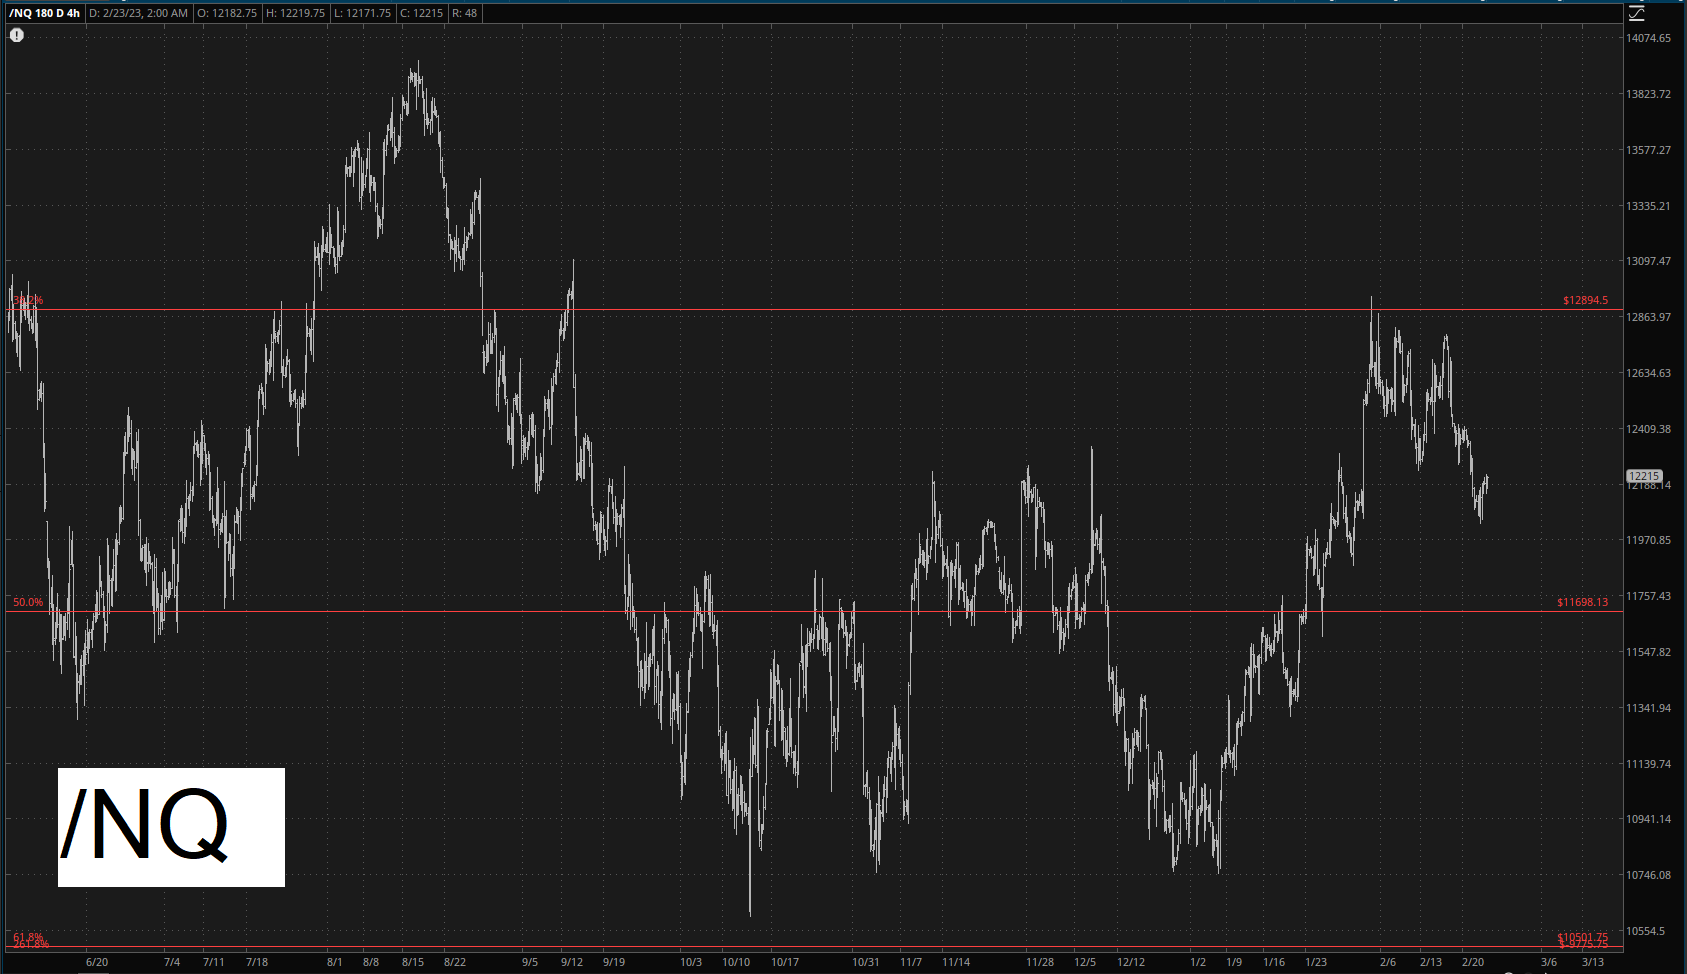Click the R: 48 range value
The width and height of the screenshot is (1687, 974).
464,13
